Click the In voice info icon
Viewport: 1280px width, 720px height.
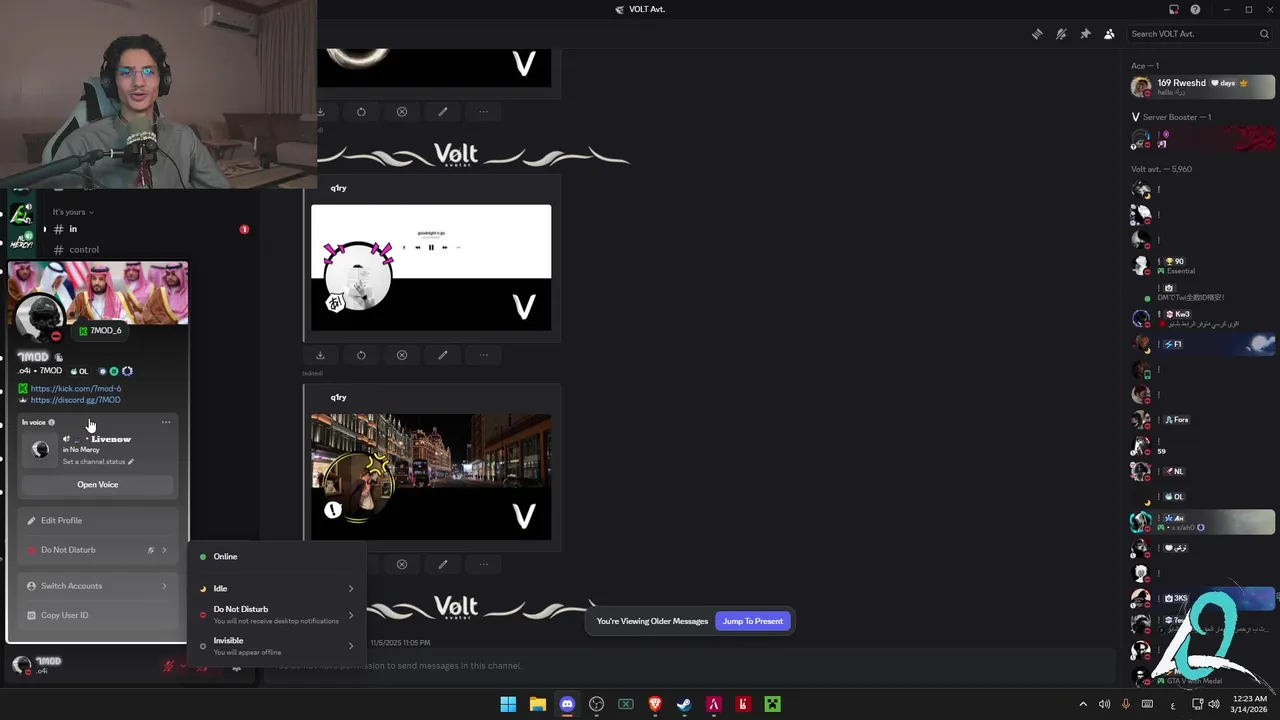click(x=52, y=422)
